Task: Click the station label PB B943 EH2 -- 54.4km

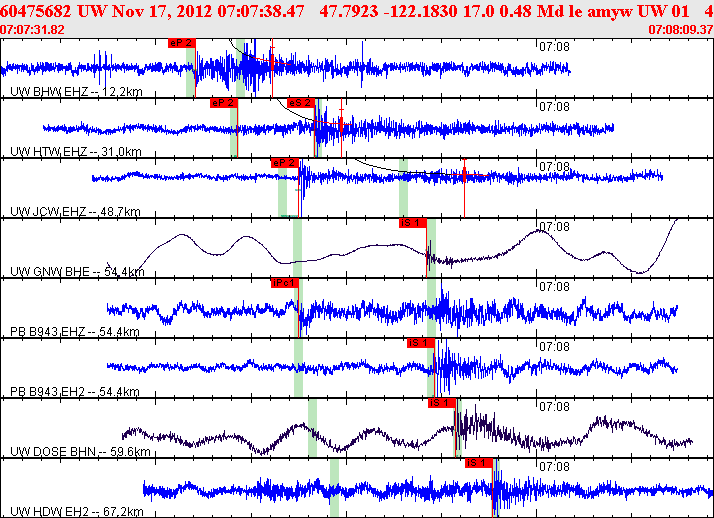Action: point(75,392)
